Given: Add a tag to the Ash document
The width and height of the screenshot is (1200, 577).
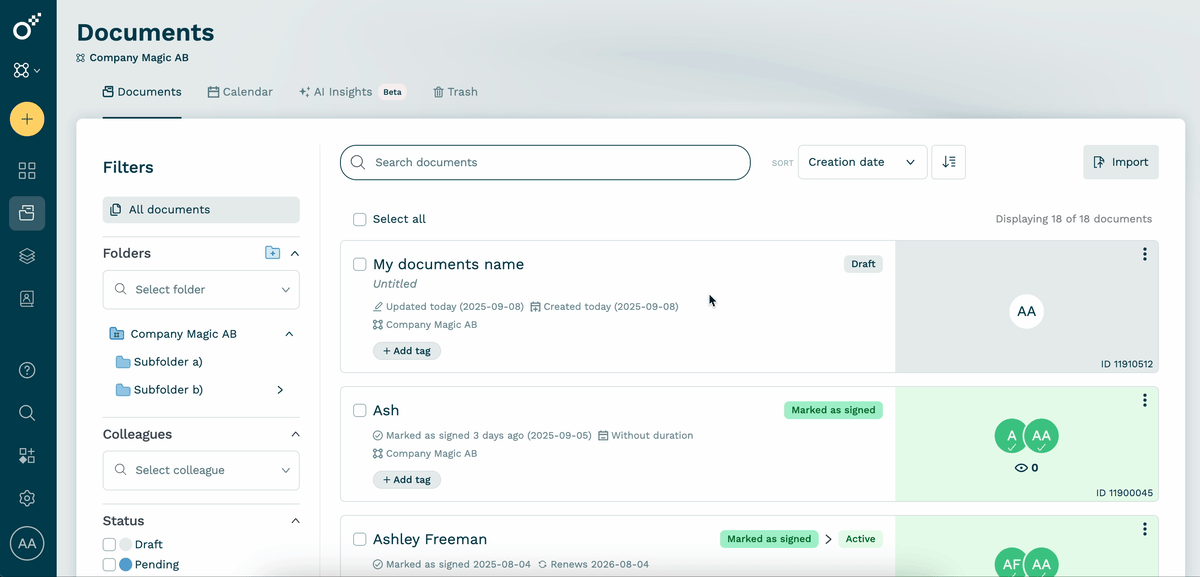Looking at the screenshot, I should [x=406, y=479].
